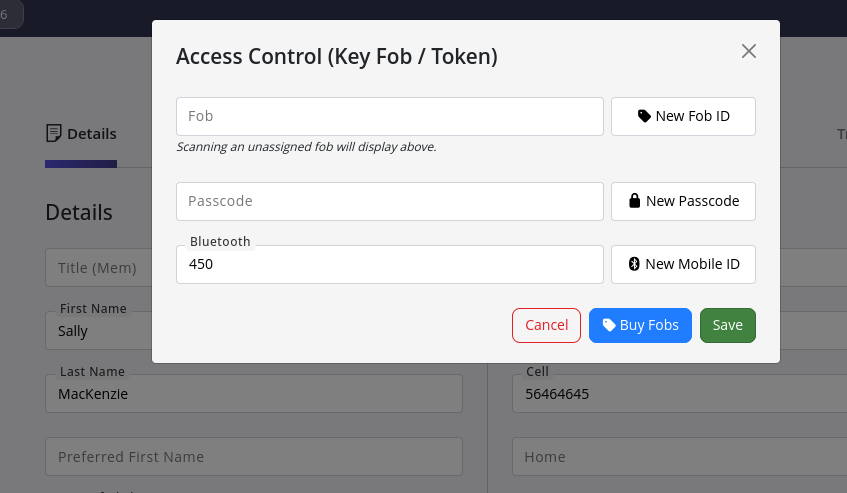This screenshot has height=493, width=847.
Task: Click the Fob input field
Action: [390, 116]
